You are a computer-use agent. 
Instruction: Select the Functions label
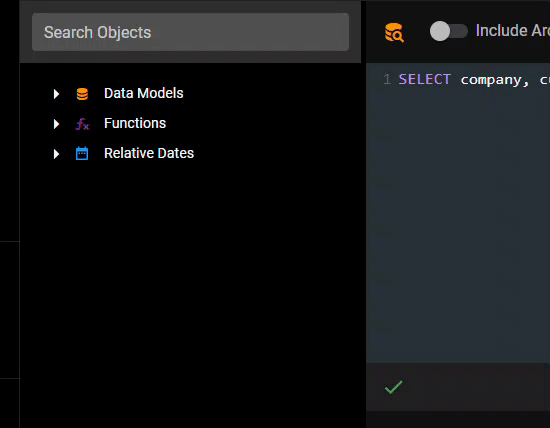135,123
